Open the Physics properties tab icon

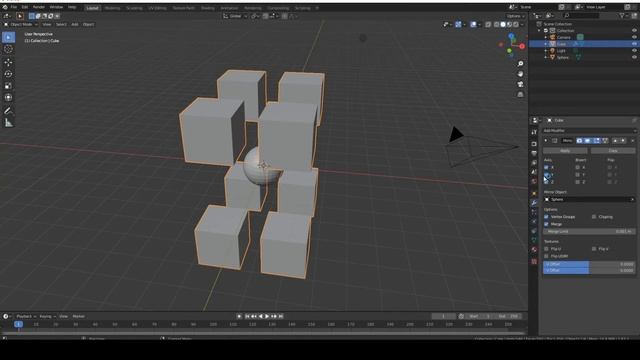pos(534,222)
